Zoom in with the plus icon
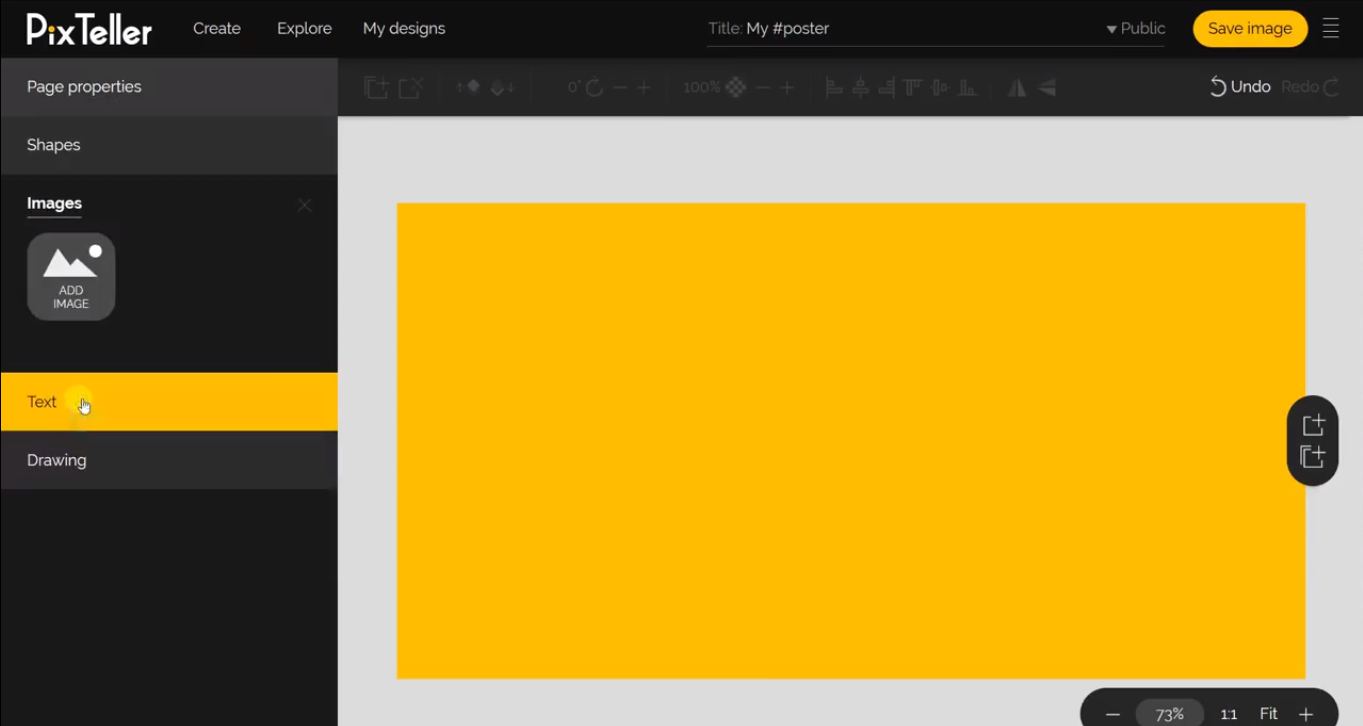 [1305, 714]
